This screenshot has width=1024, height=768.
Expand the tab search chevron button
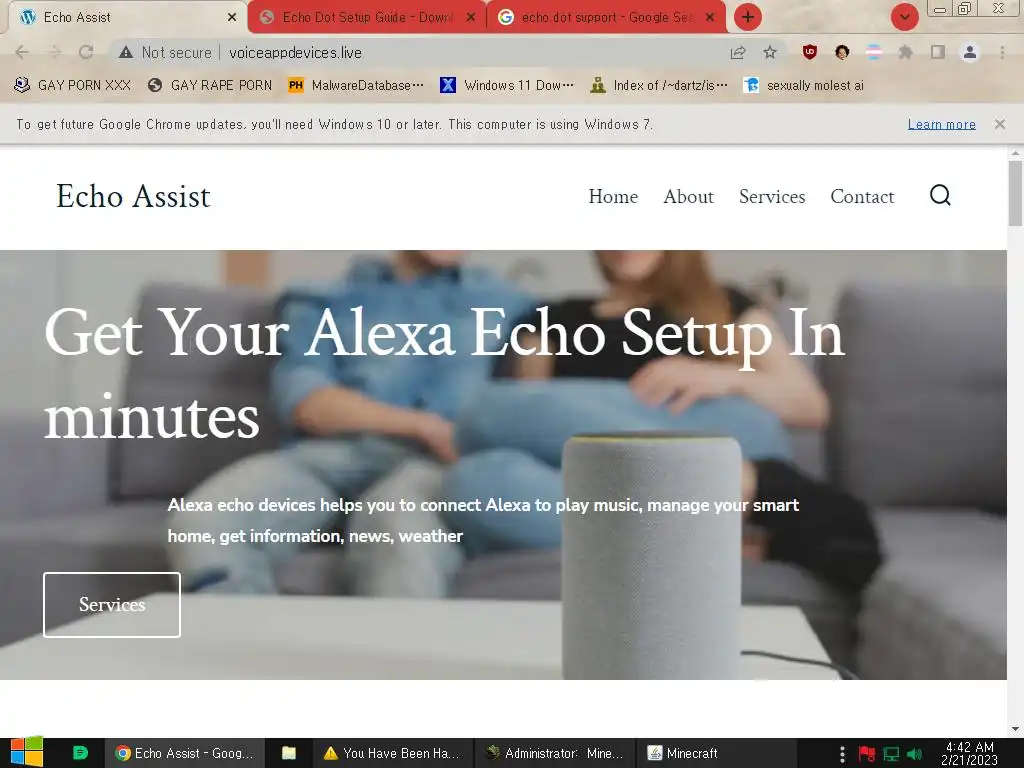coord(904,17)
